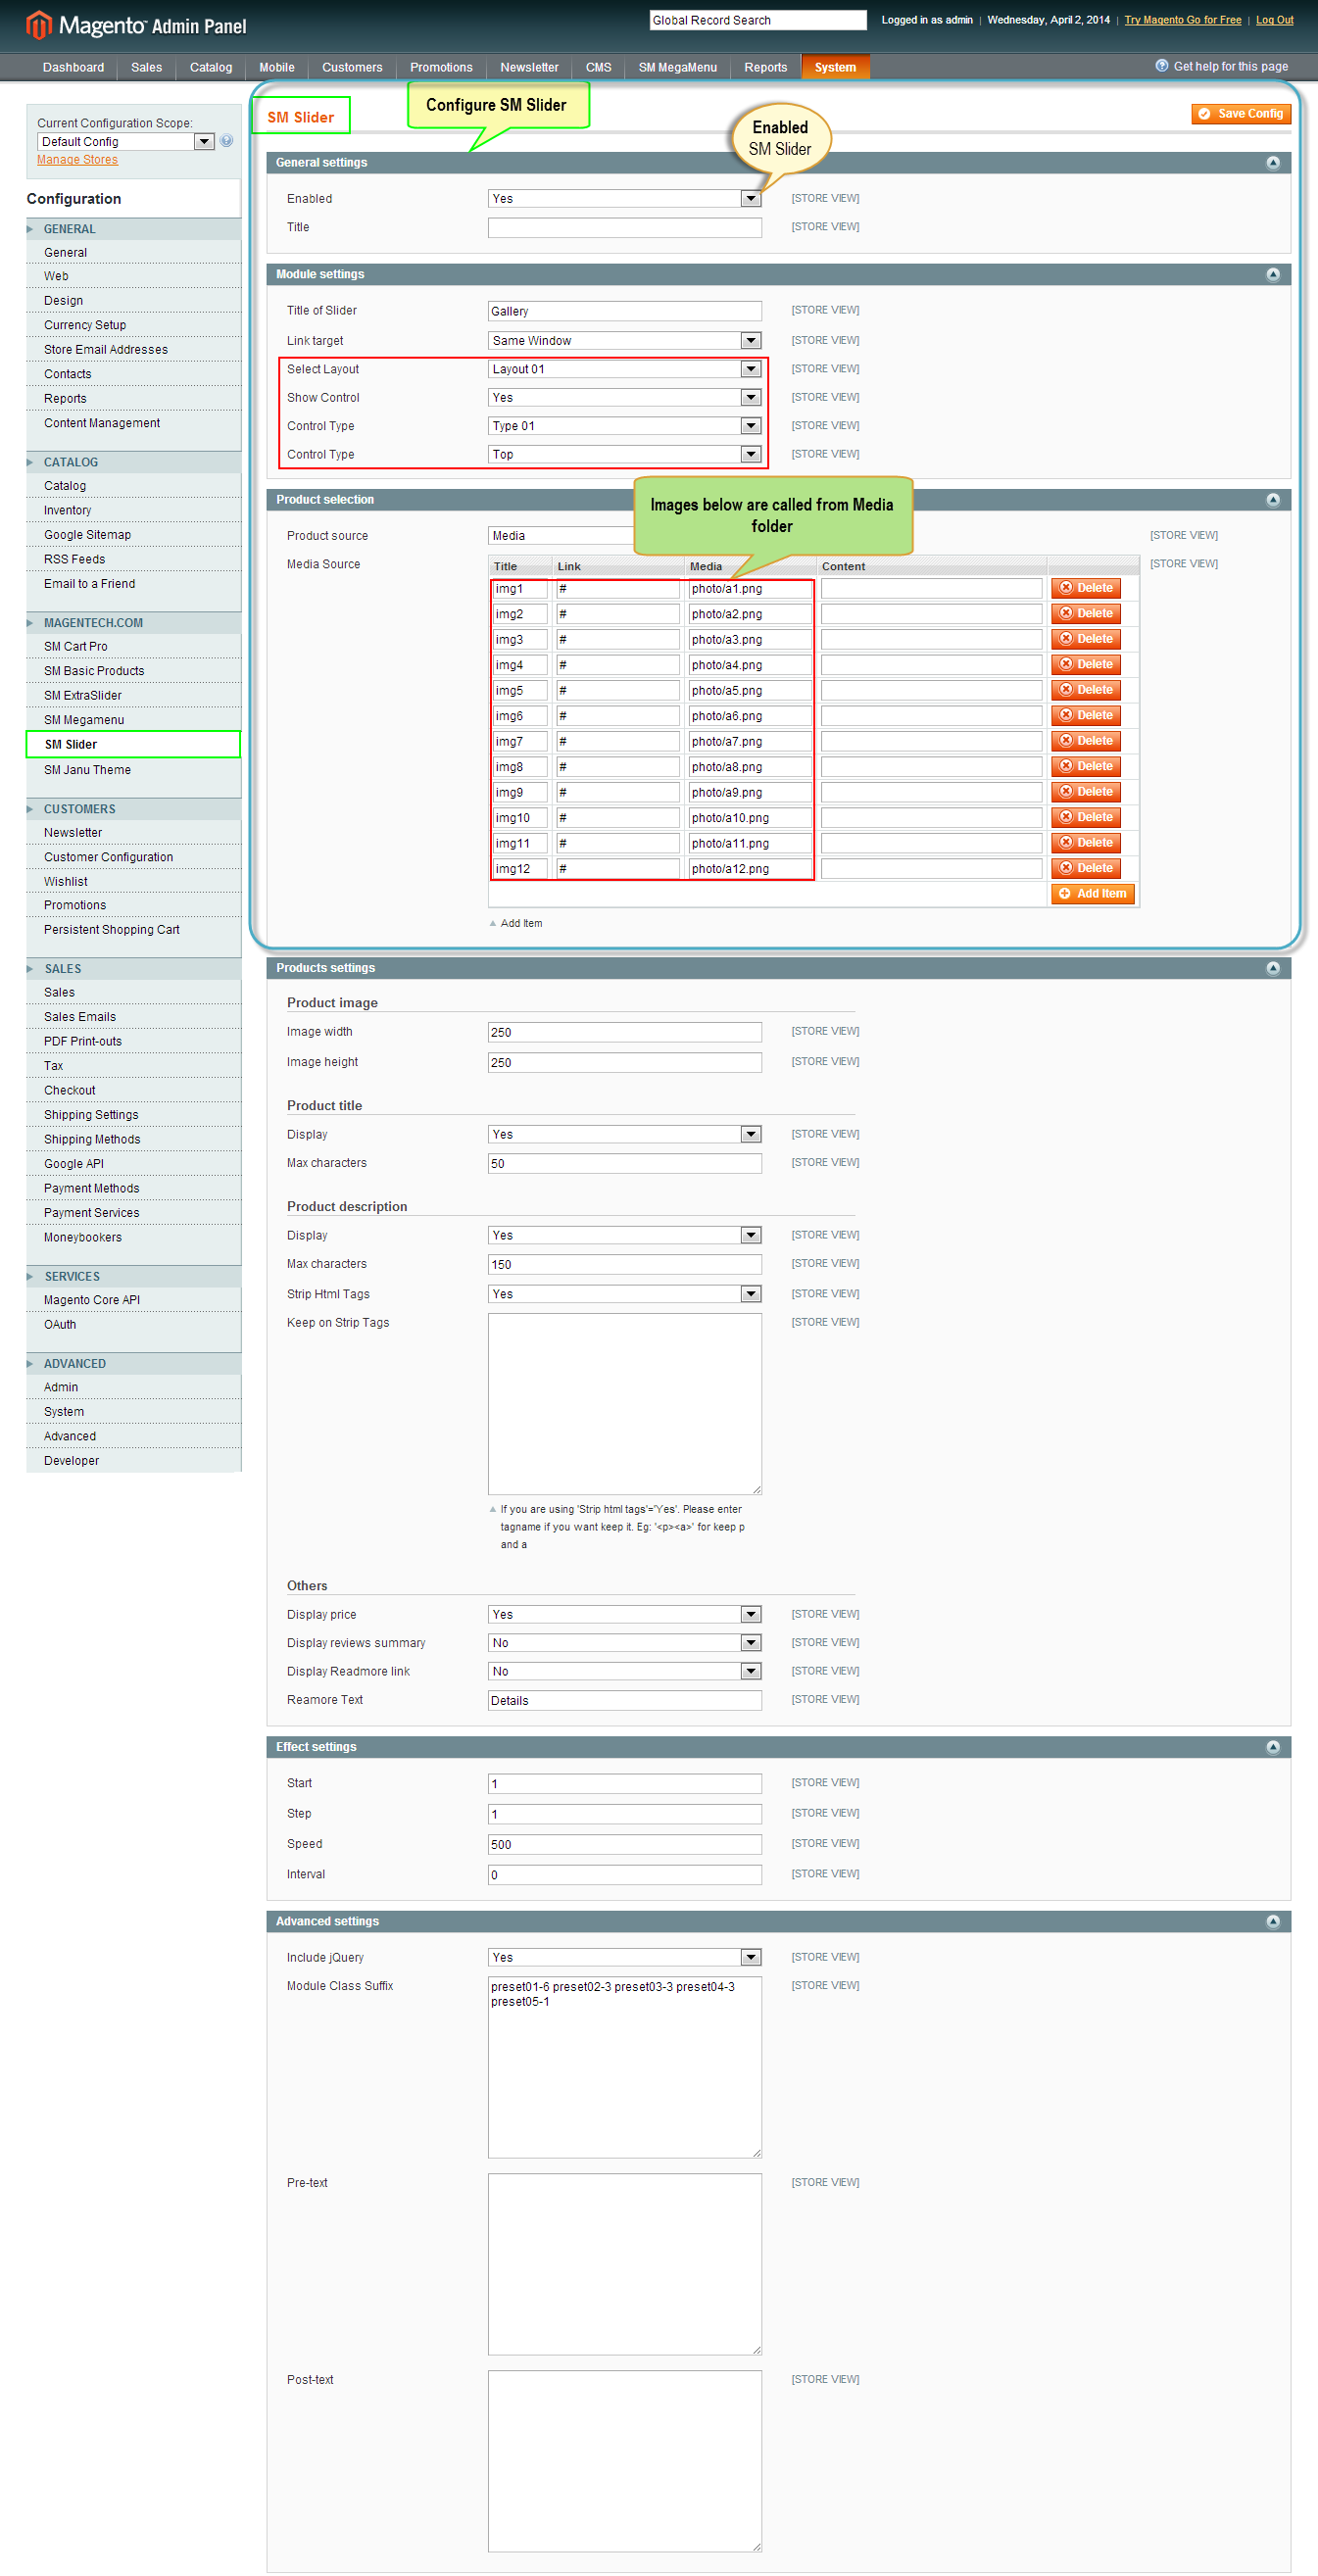Screen dimensions: 1318x2576
Task: Click the Keep on Strip Tags textarea
Action: click(x=625, y=1404)
